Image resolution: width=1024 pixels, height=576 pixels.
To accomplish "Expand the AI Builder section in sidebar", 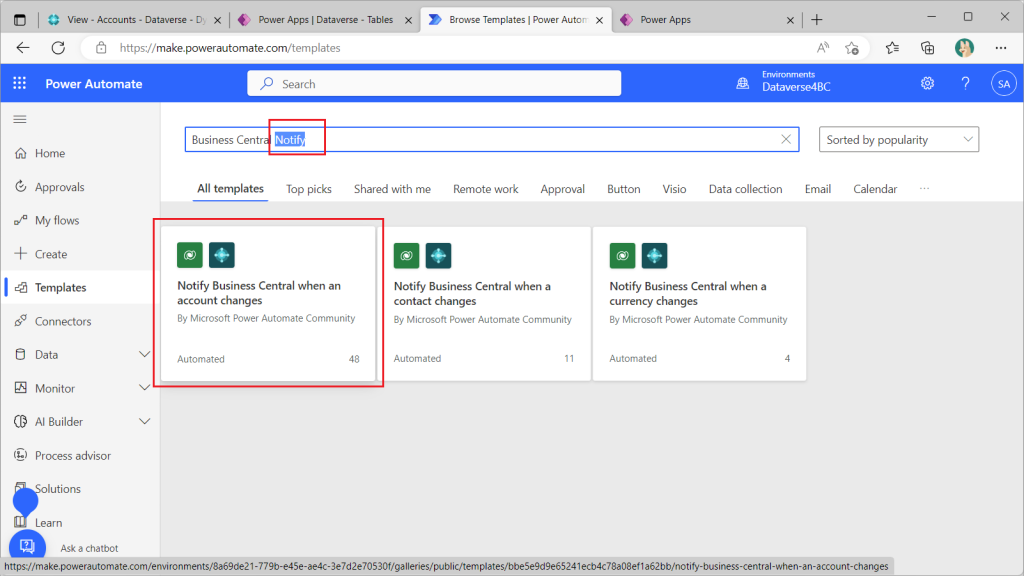I will [x=144, y=422].
